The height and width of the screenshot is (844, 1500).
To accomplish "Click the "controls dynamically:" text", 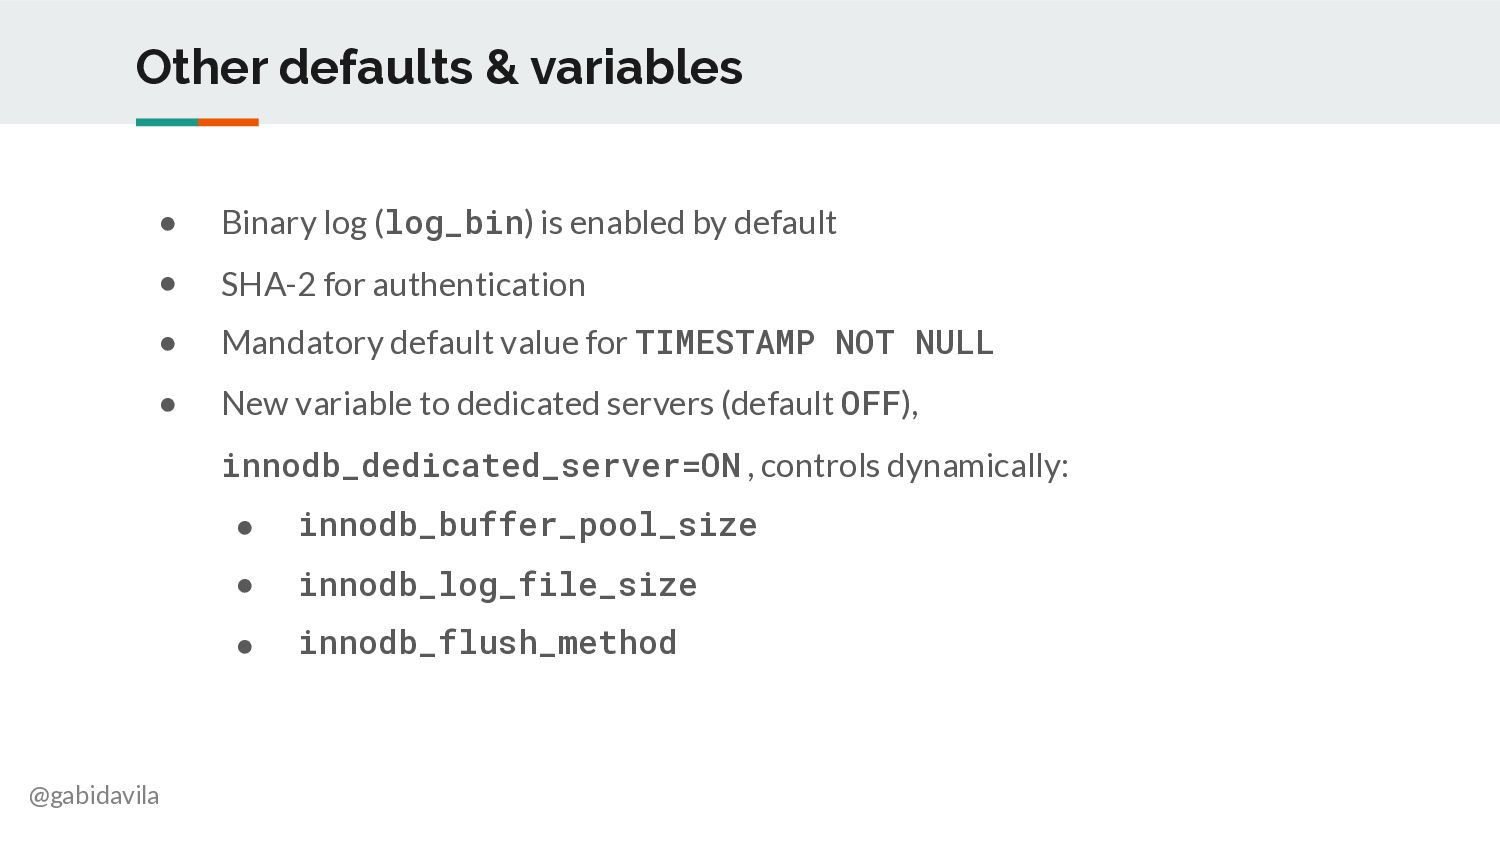I will click(x=914, y=466).
